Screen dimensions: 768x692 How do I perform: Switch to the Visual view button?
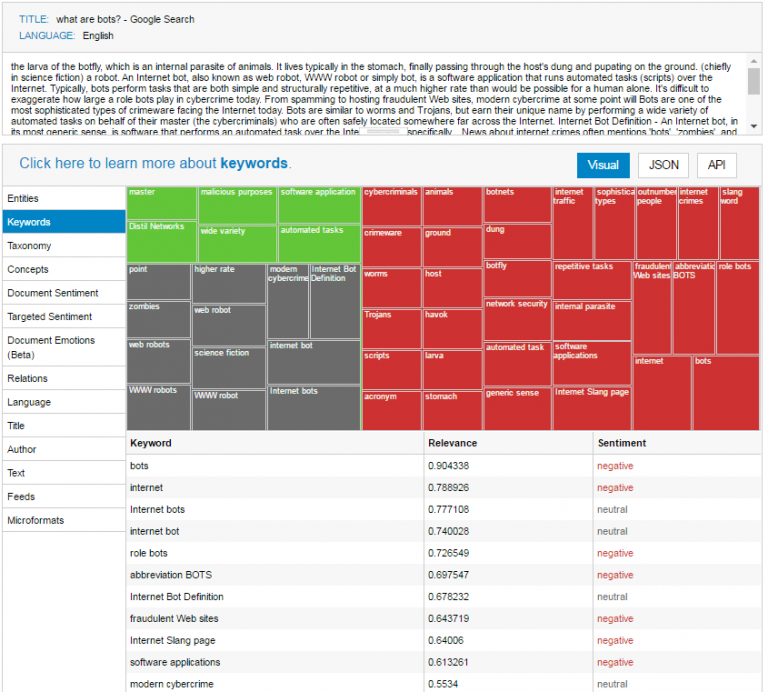click(603, 165)
